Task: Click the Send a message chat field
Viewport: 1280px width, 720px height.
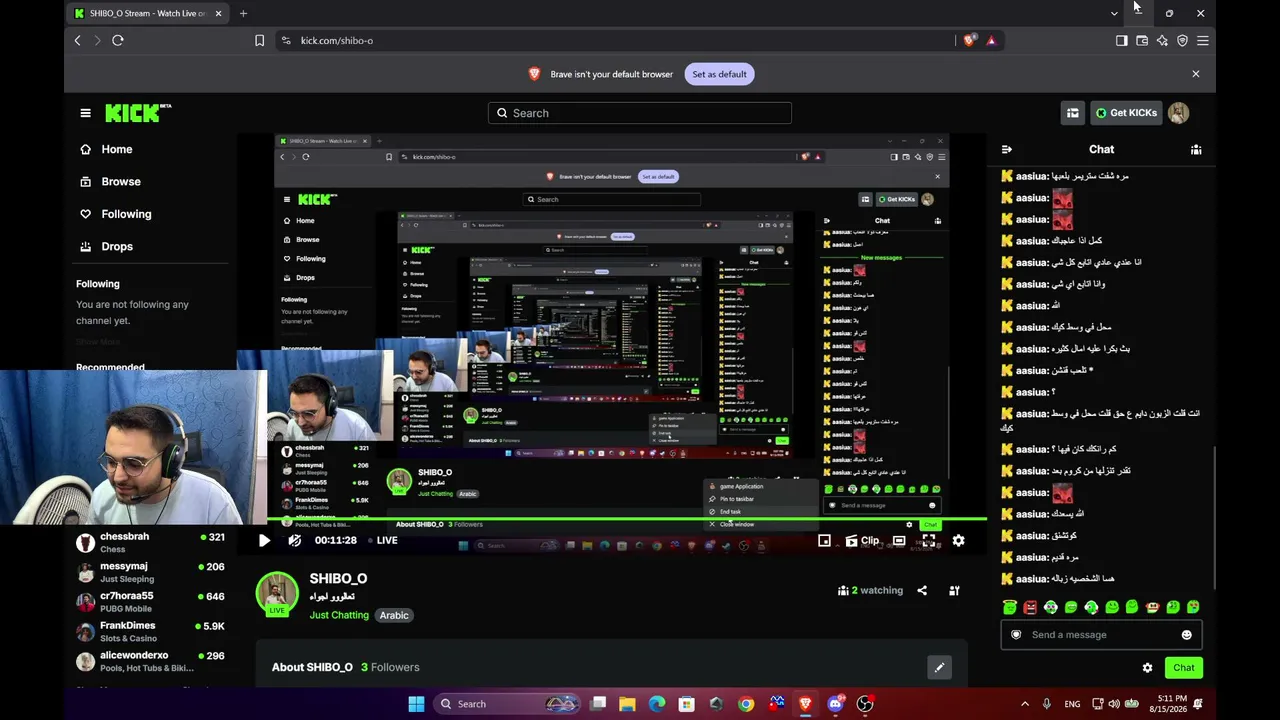Action: pyautogui.click(x=1101, y=635)
